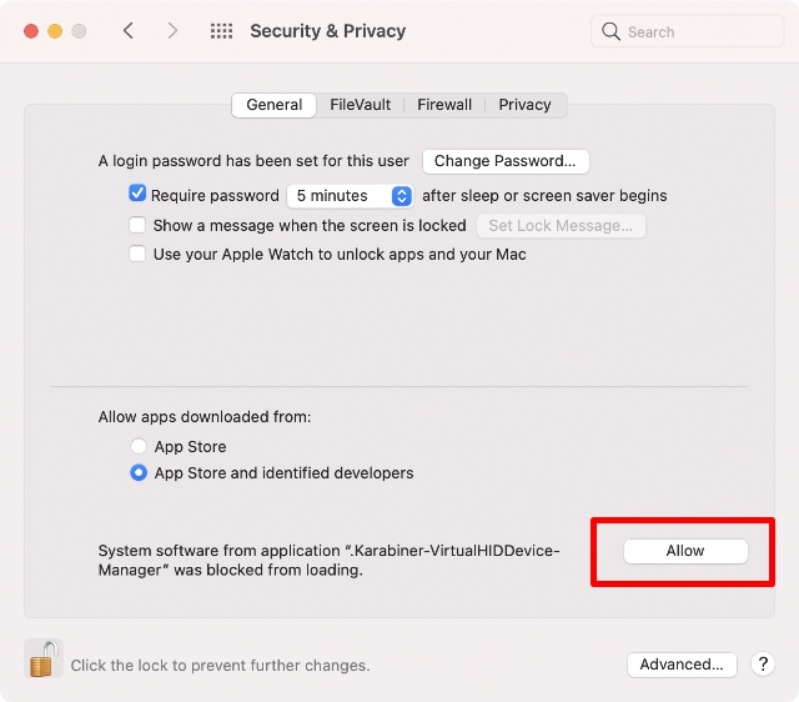Minimize the window with the yellow button
The image size is (799, 702).
pos(55,31)
